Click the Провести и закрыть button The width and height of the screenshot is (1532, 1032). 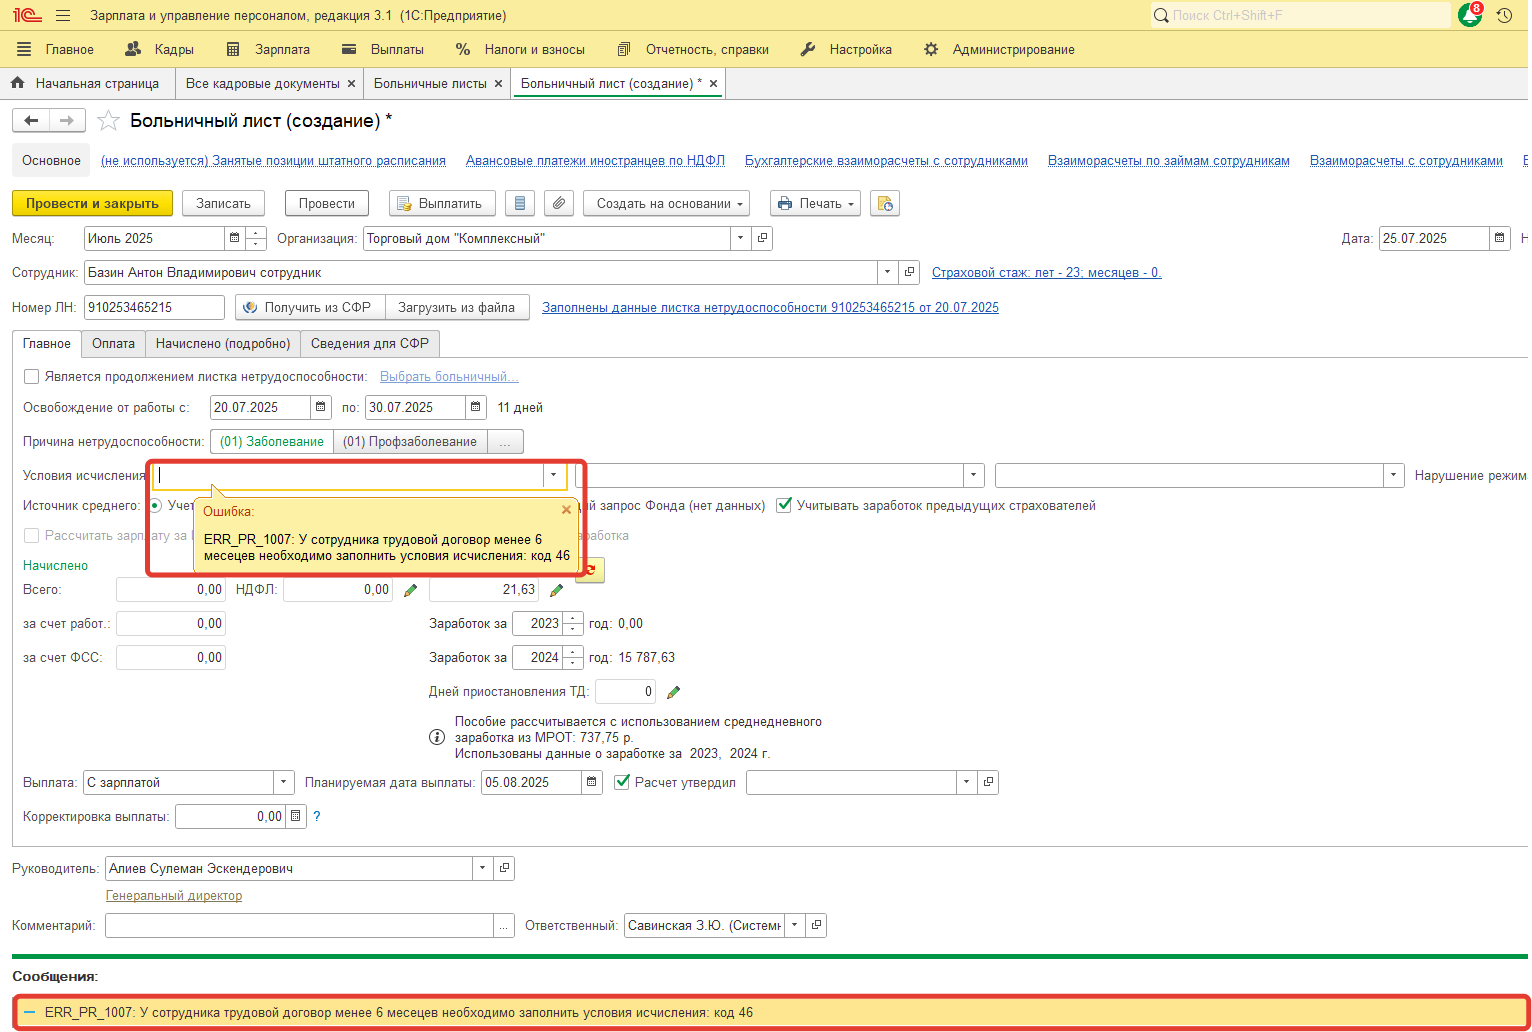point(92,203)
